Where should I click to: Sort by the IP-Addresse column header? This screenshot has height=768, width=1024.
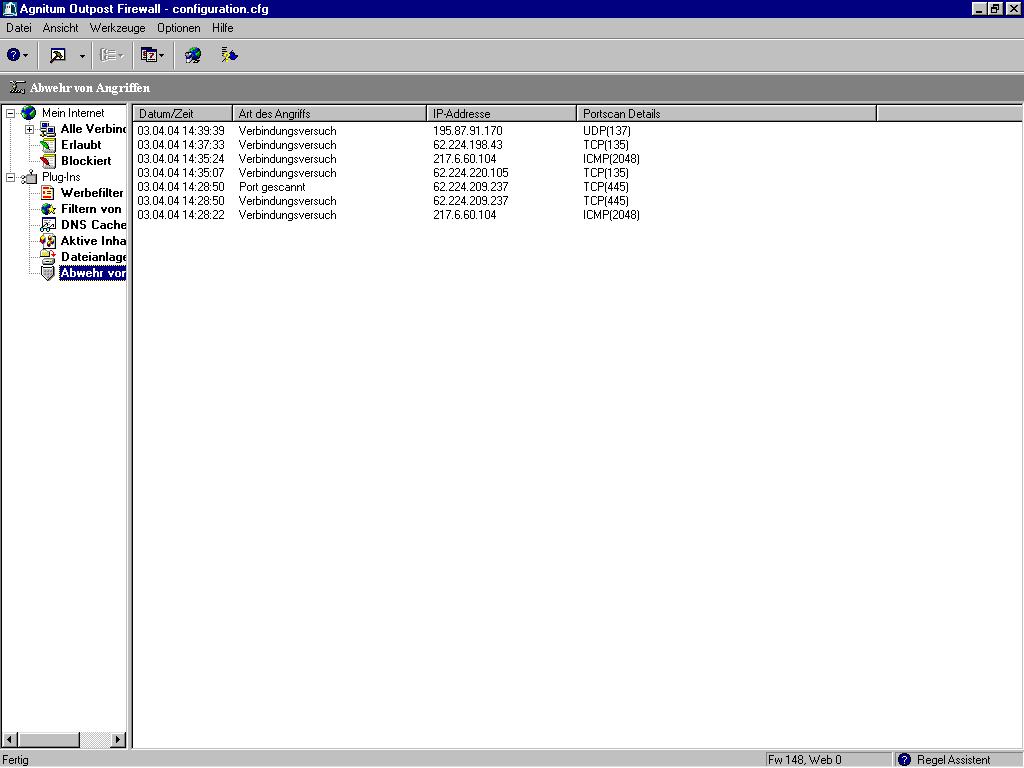tap(502, 114)
